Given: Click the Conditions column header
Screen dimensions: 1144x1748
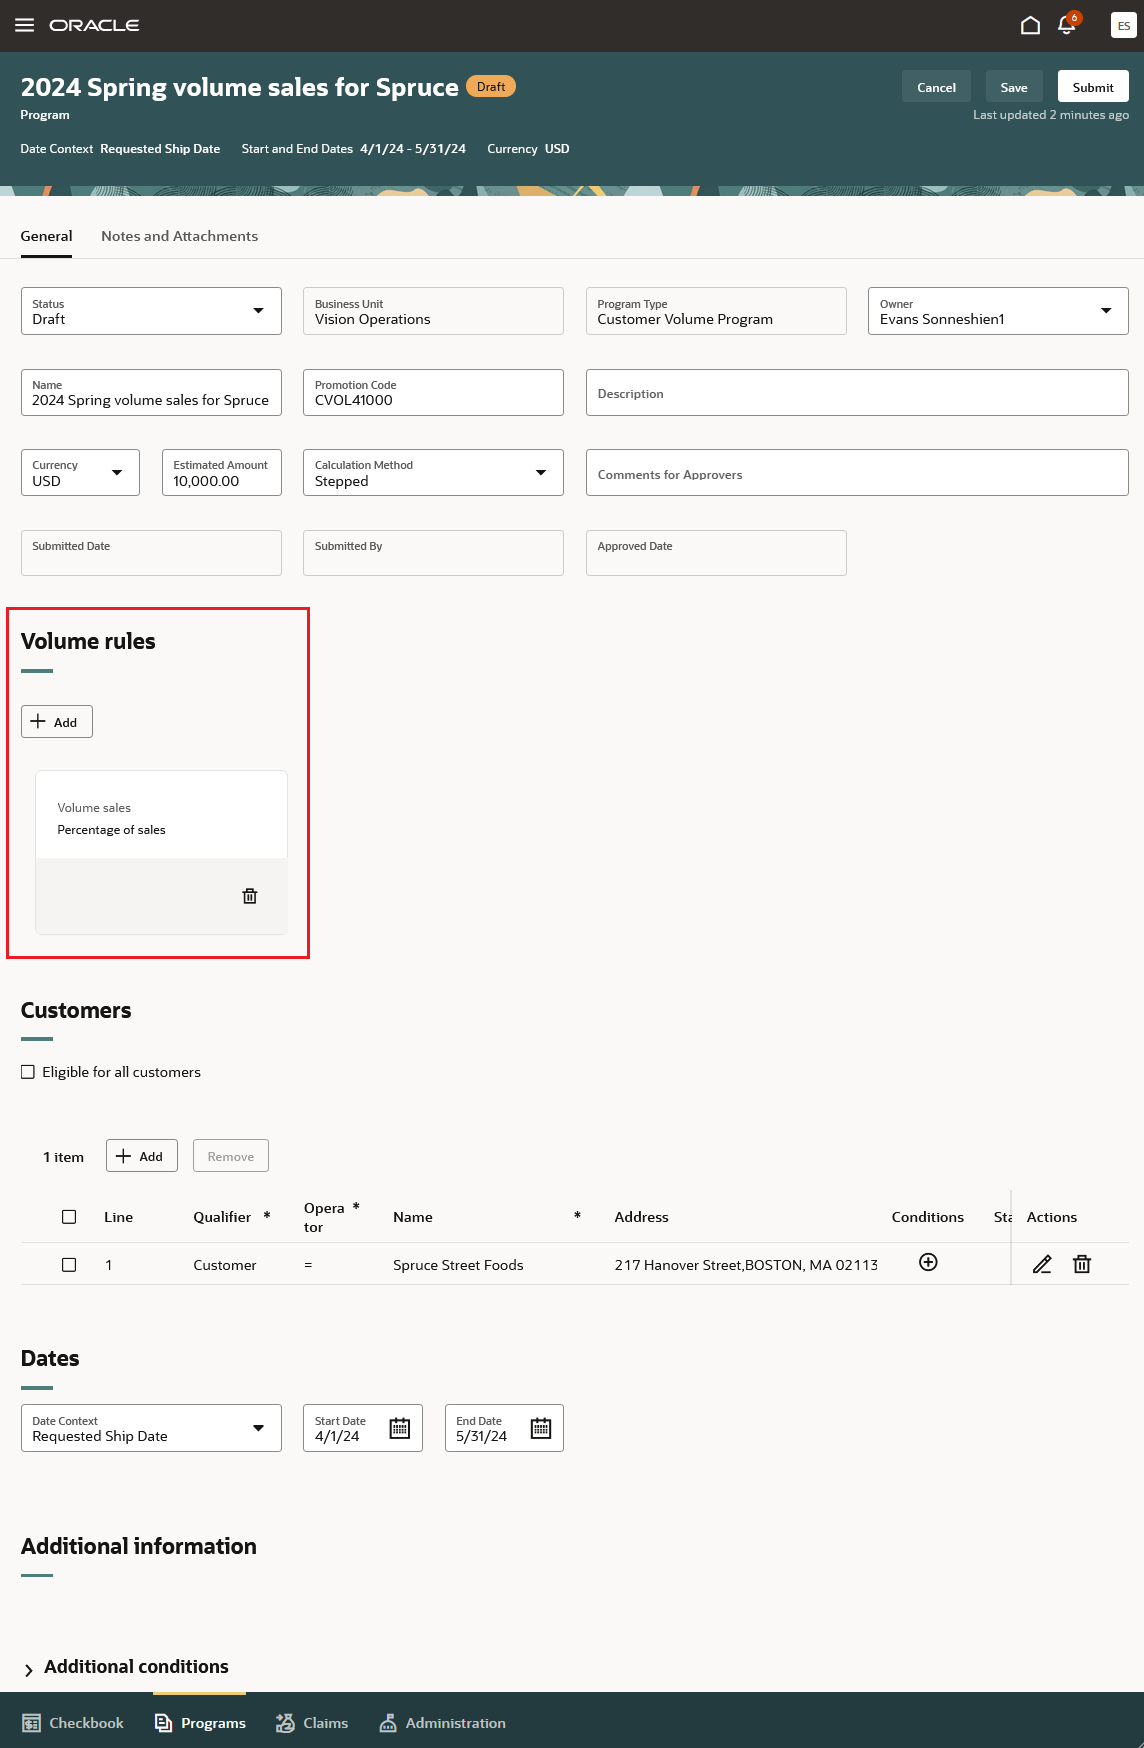Looking at the screenshot, I should point(928,1217).
